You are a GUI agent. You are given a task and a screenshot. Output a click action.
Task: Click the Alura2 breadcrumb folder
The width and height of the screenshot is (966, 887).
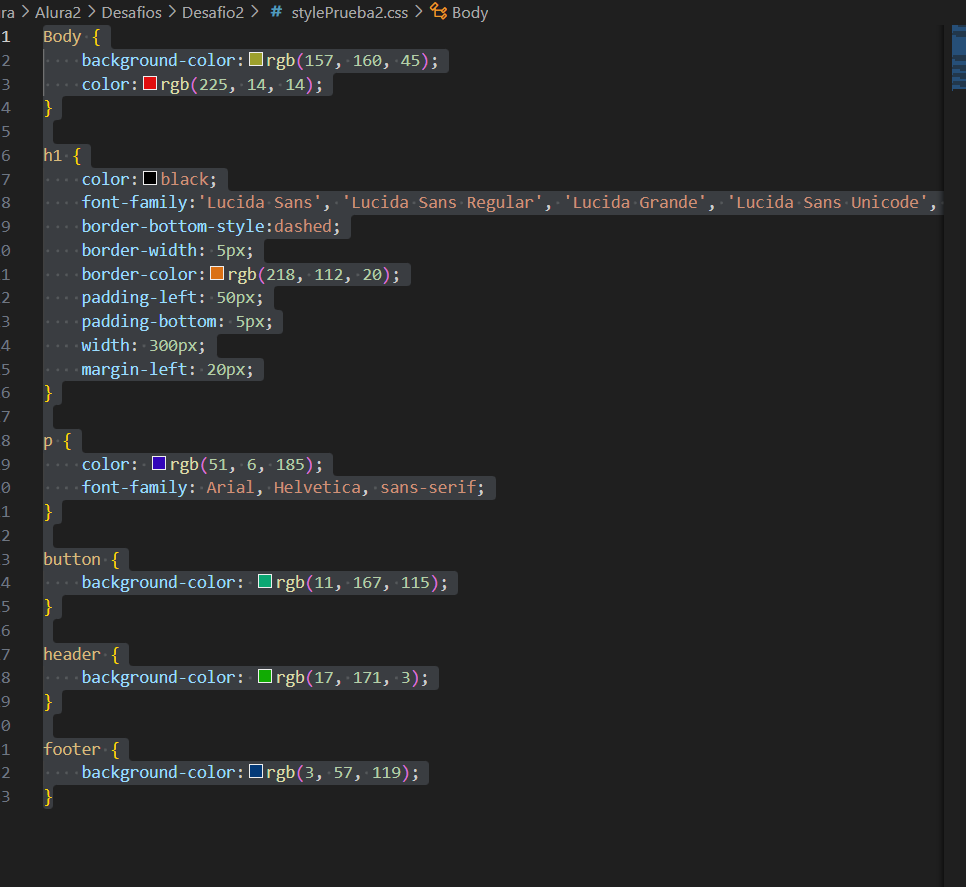[58, 12]
